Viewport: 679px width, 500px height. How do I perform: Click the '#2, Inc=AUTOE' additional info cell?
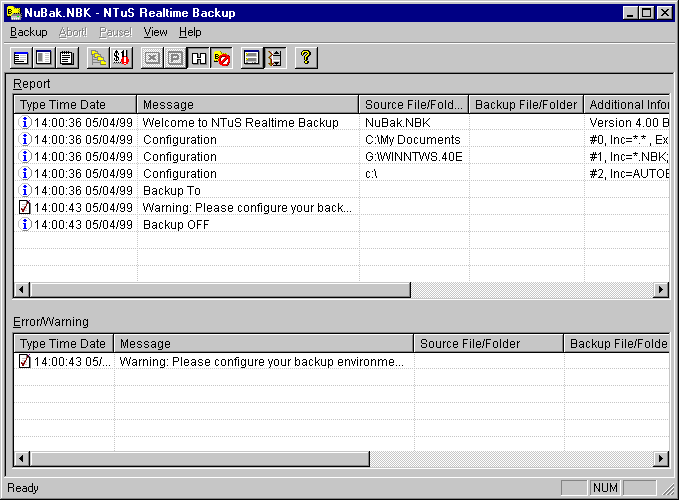629,174
